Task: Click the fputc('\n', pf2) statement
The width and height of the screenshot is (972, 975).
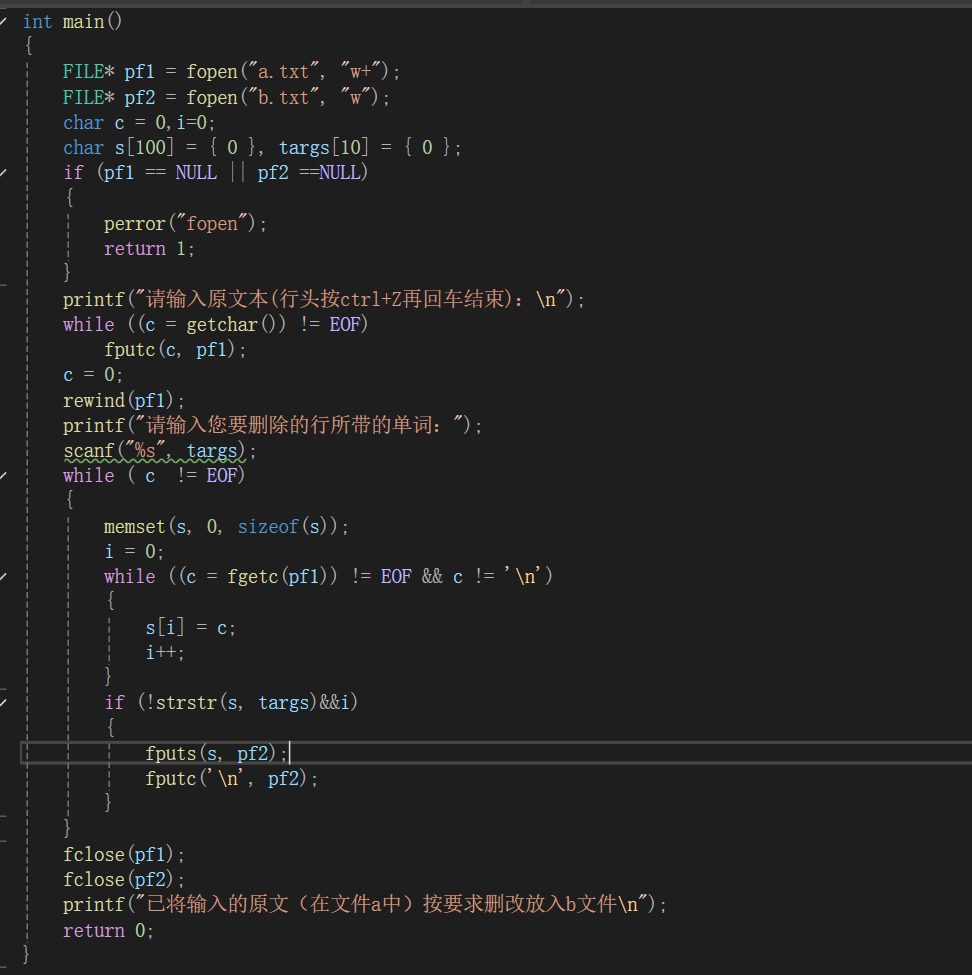Action: pos(231,779)
